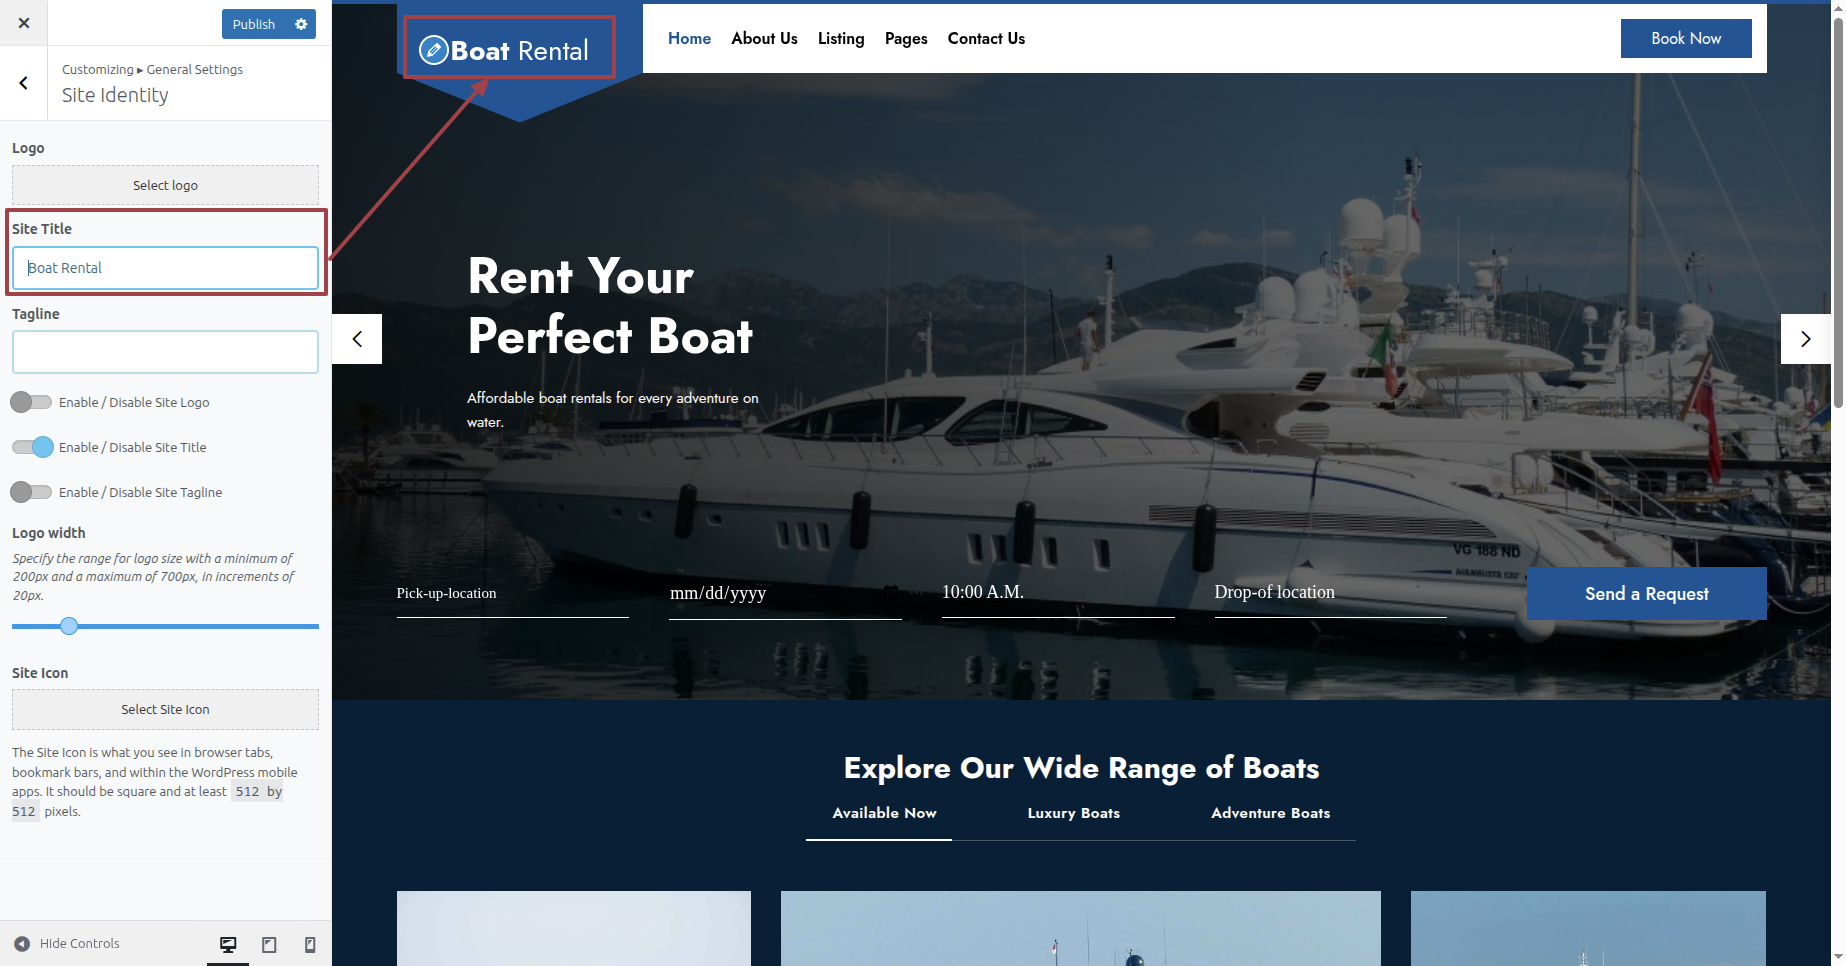Switch to desktop preview mode
Screen dimensions: 1846x966
coord(228,944)
